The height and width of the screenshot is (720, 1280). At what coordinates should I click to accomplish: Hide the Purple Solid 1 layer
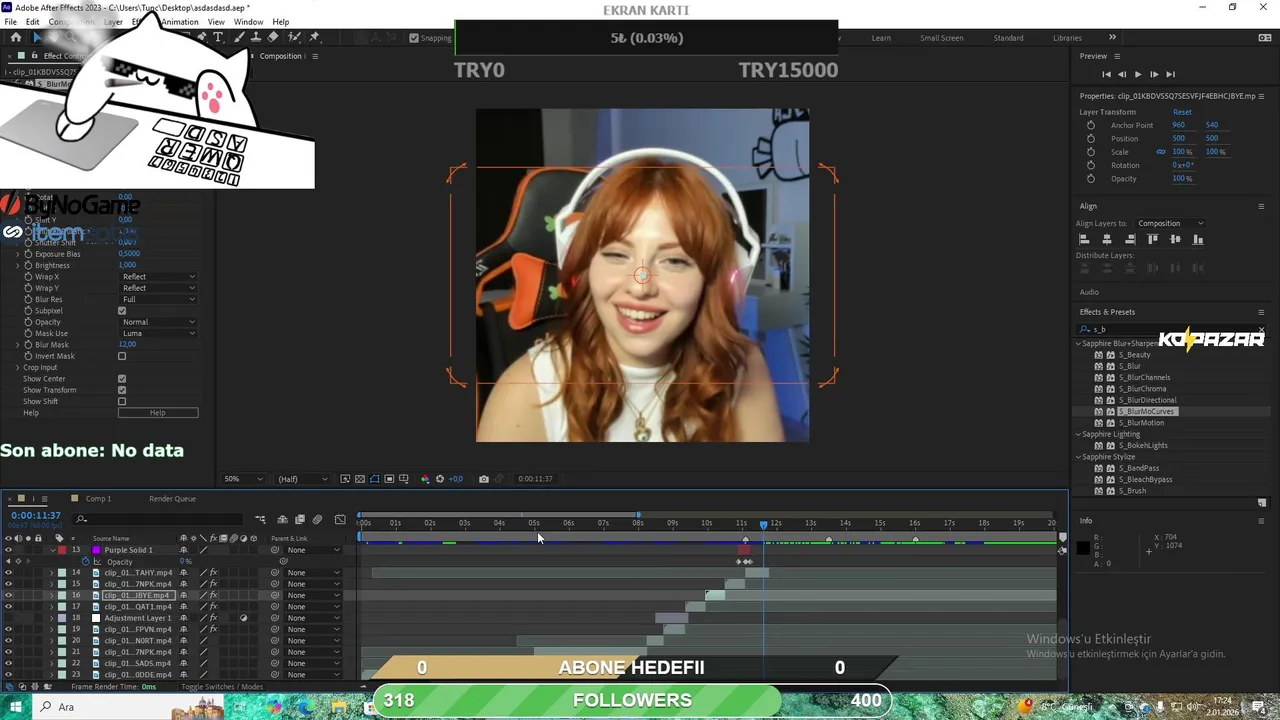pos(8,550)
